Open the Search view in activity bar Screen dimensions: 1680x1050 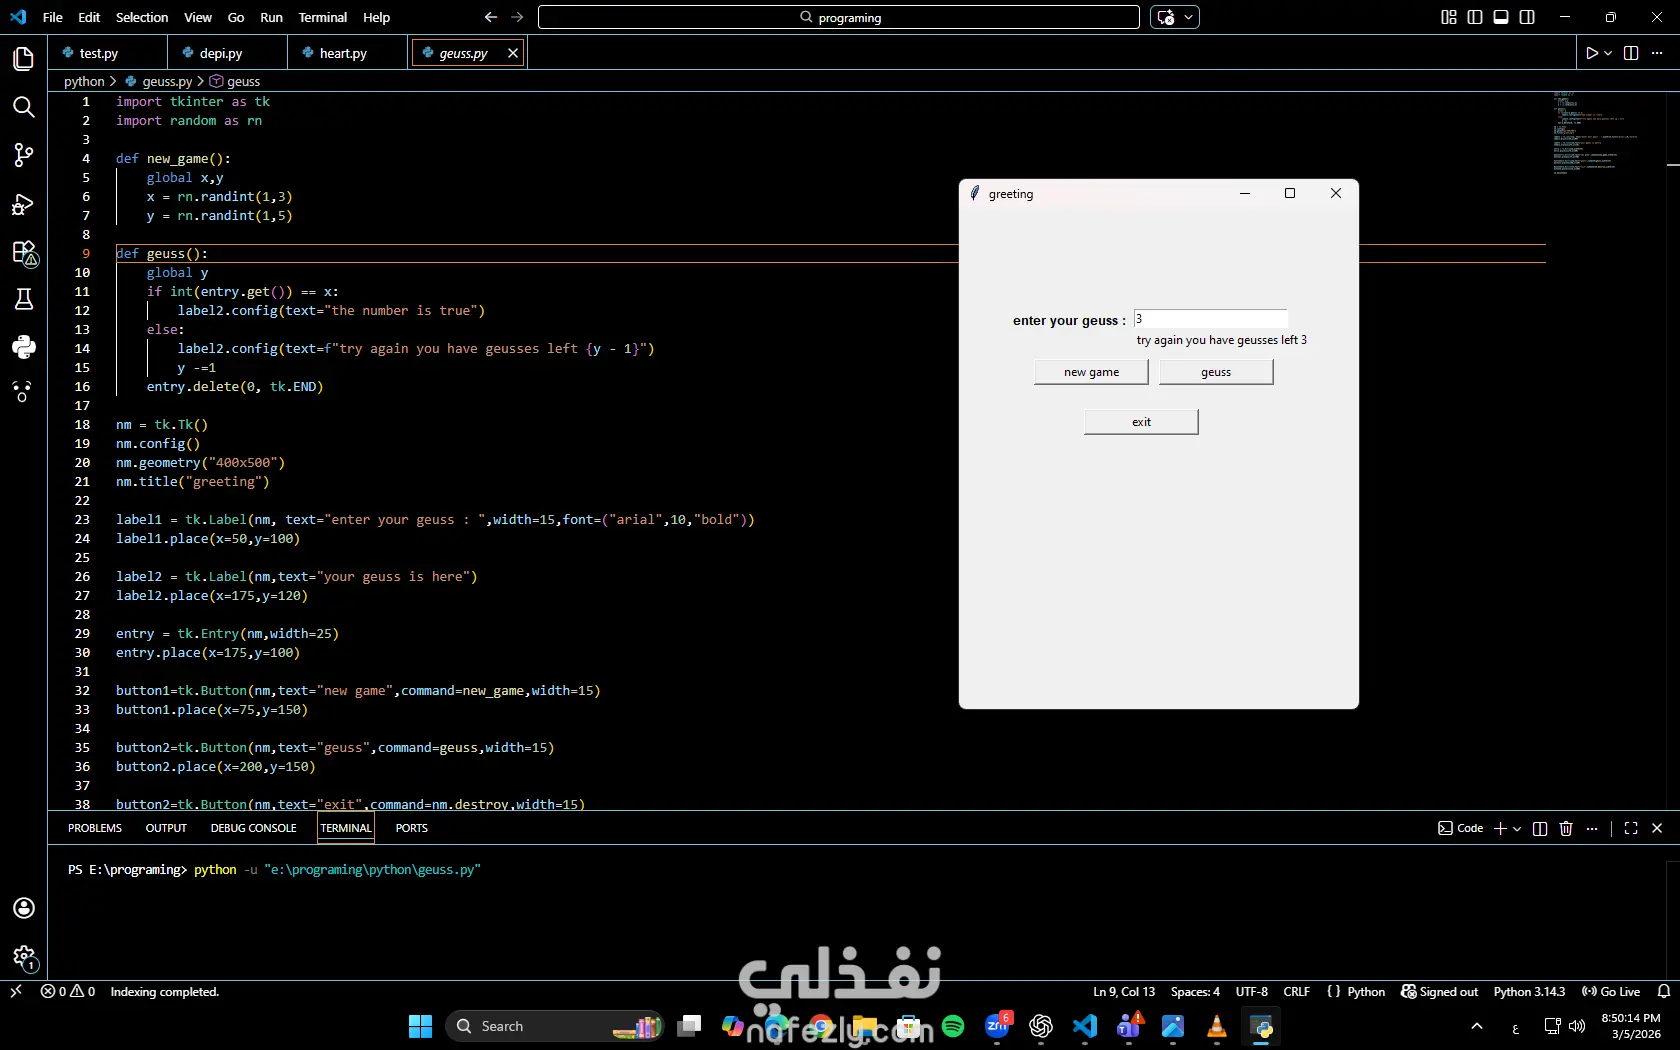(24, 107)
